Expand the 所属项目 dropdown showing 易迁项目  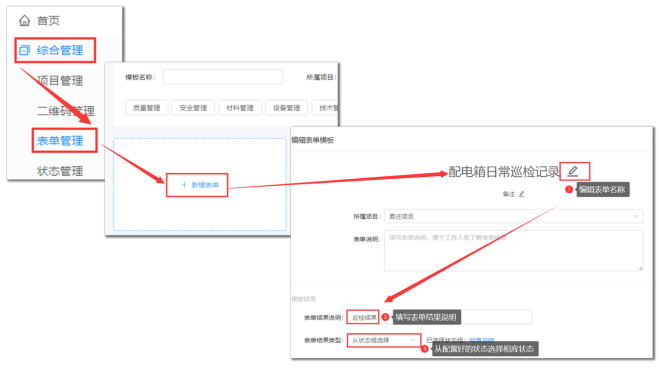pos(514,216)
